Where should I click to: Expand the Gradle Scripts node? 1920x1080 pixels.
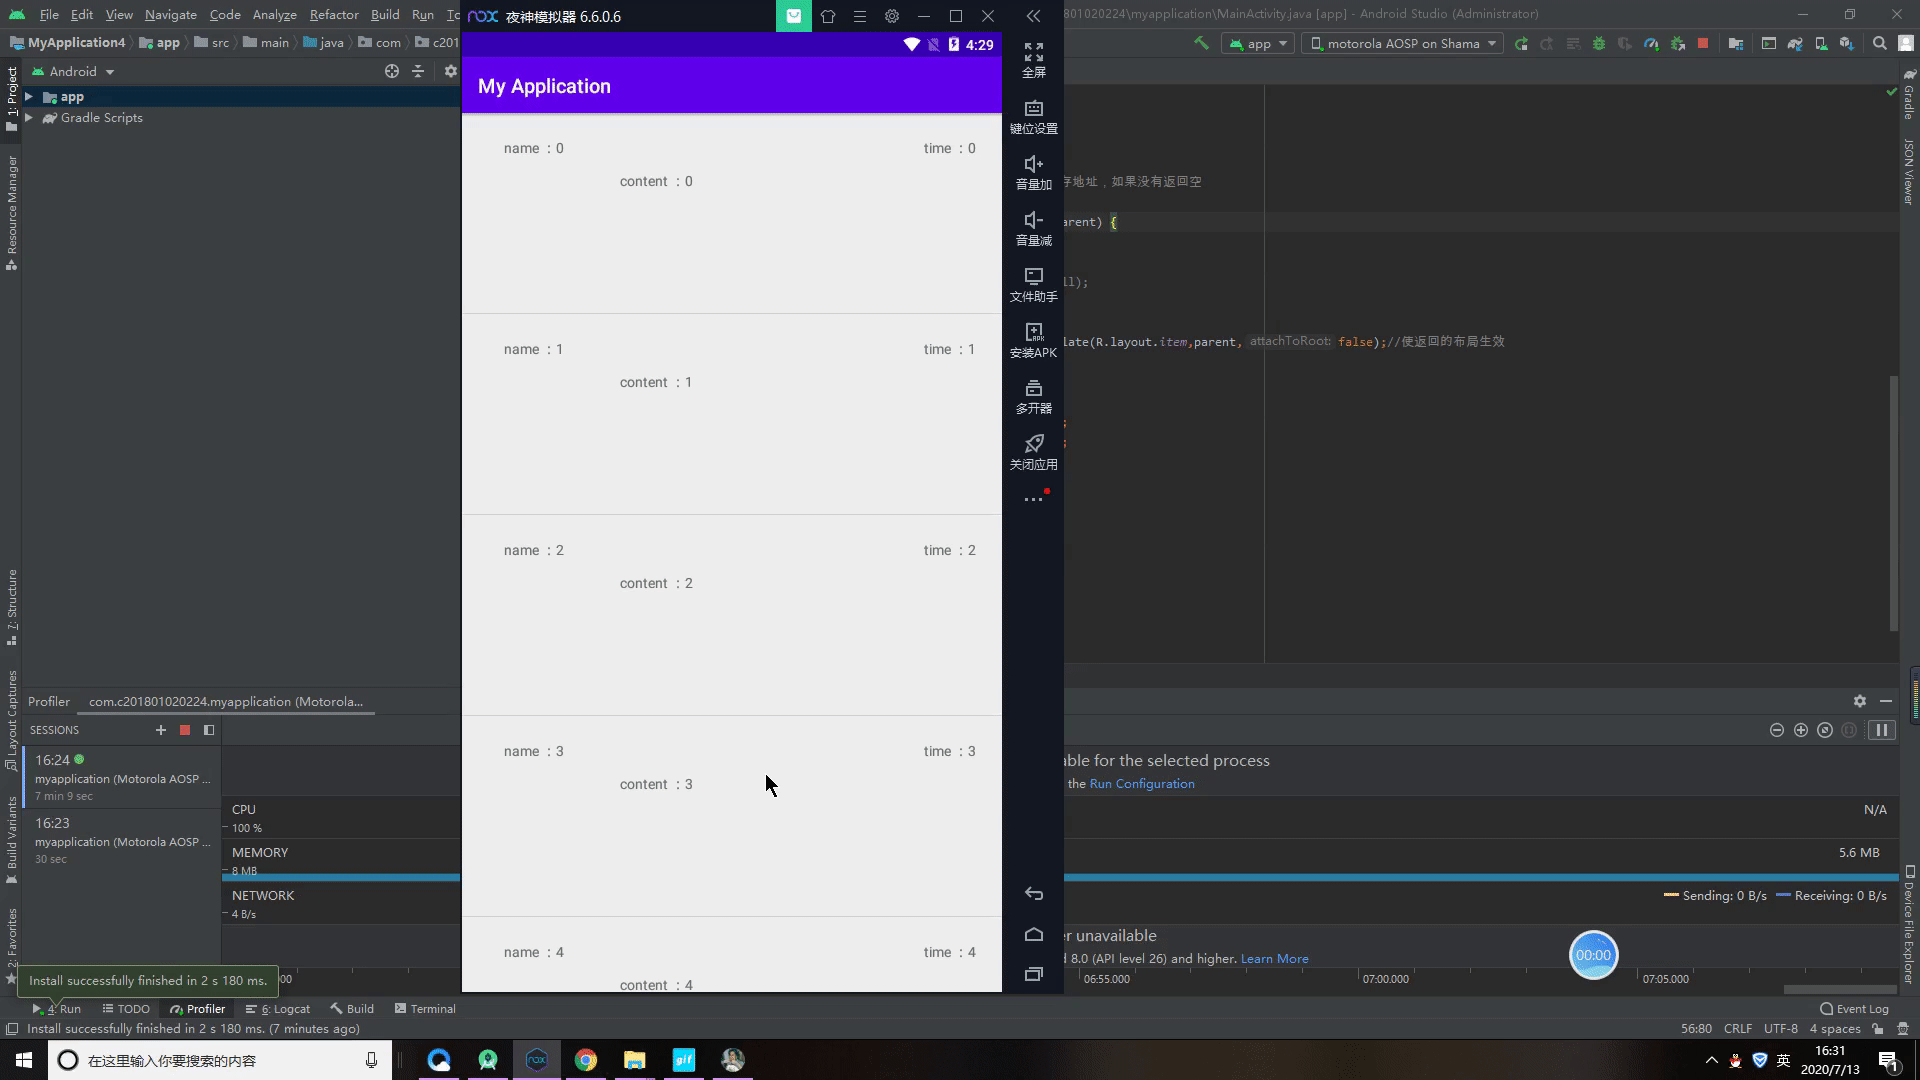(x=29, y=117)
